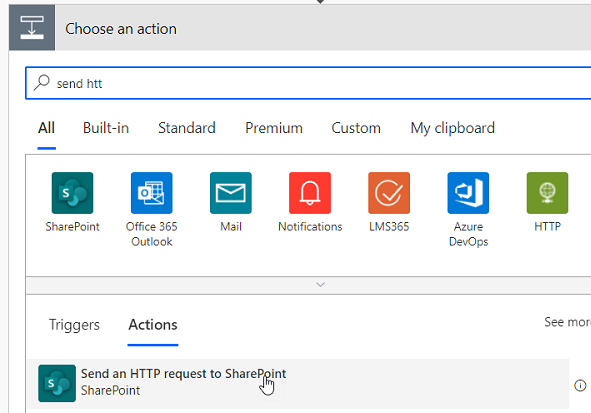Image resolution: width=591 pixels, height=413 pixels.
Task: Click the Choose an action header icon
Action: click(x=32, y=28)
